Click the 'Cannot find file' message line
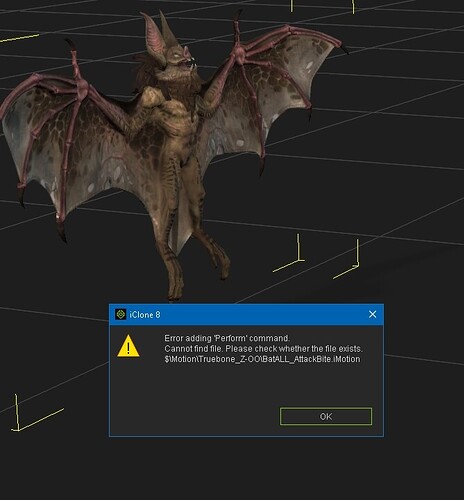The image size is (464, 500). (x=263, y=349)
